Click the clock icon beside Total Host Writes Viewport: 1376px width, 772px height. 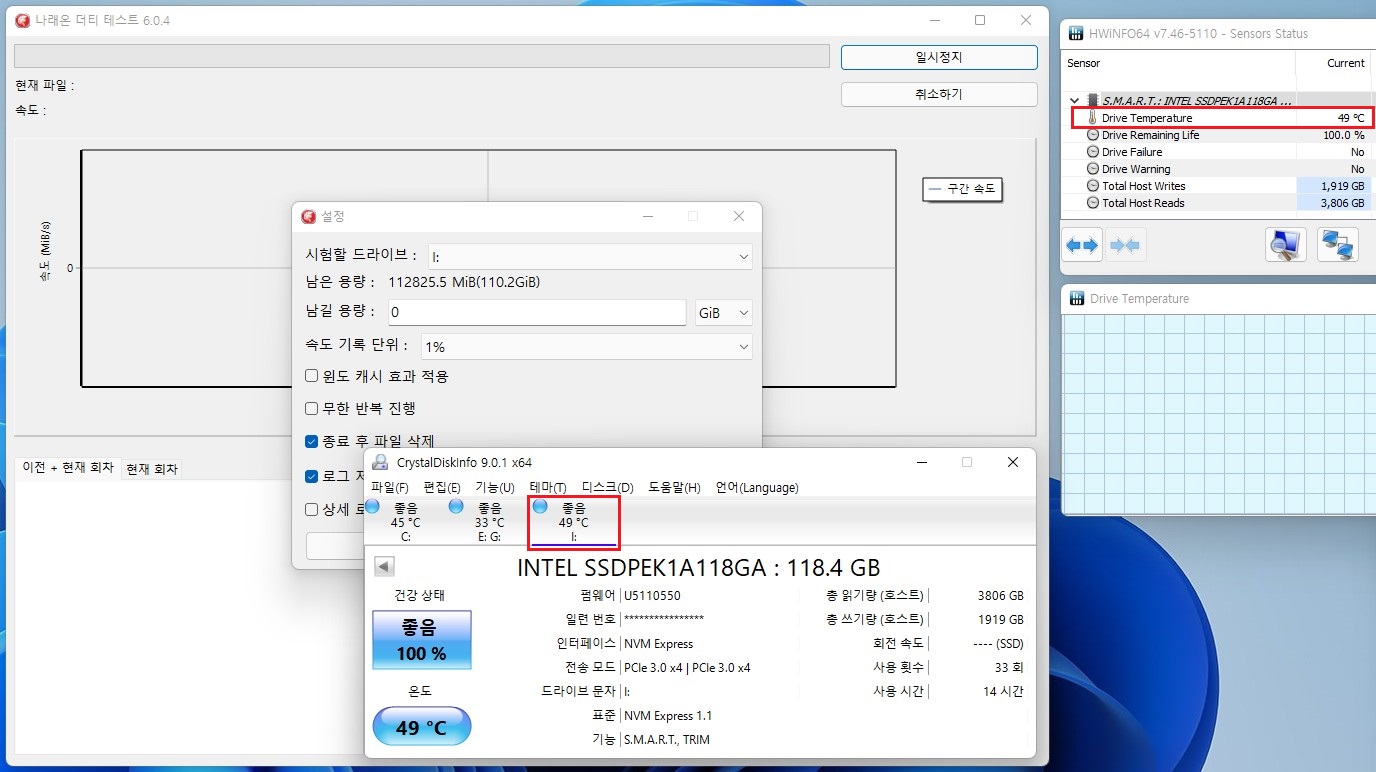[1093, 186]
